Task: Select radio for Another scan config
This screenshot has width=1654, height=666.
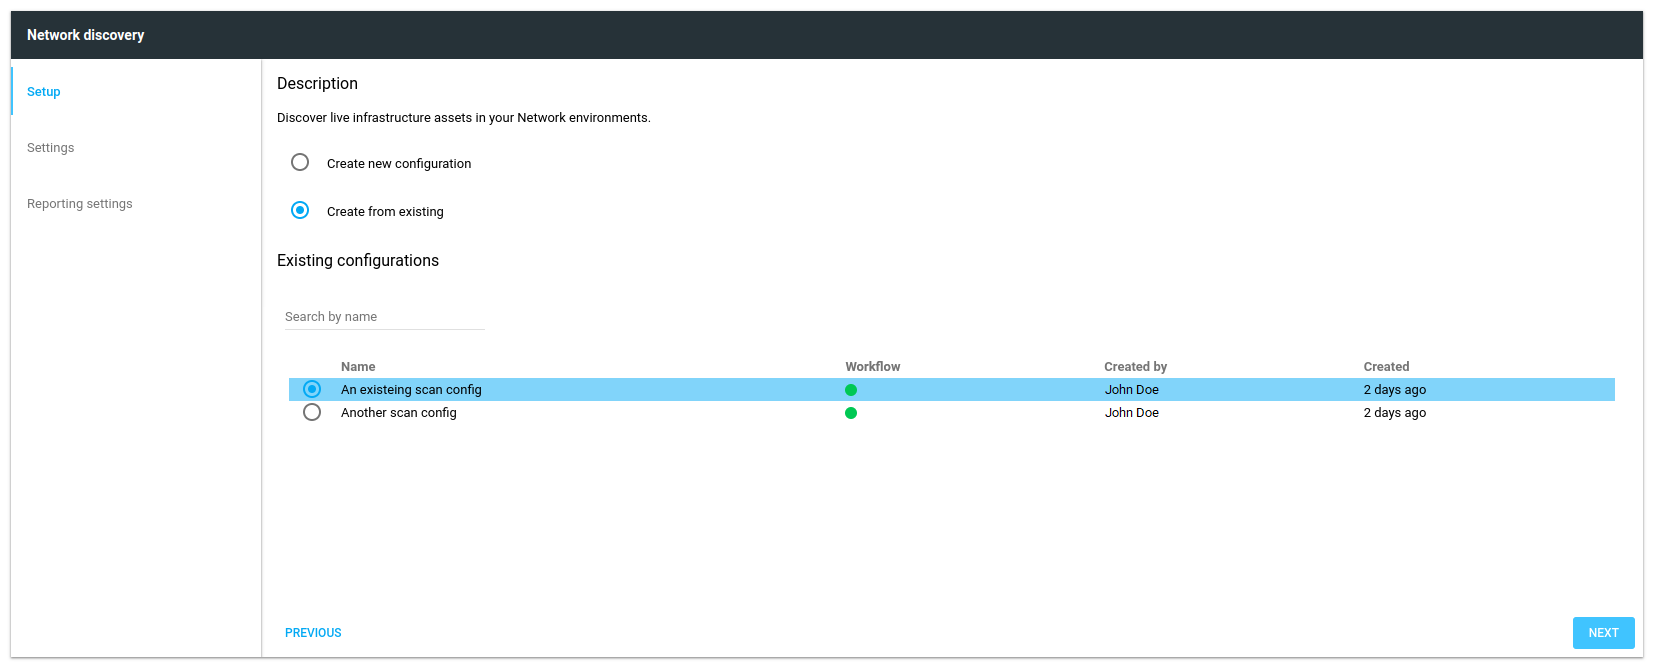Action: 312,412
